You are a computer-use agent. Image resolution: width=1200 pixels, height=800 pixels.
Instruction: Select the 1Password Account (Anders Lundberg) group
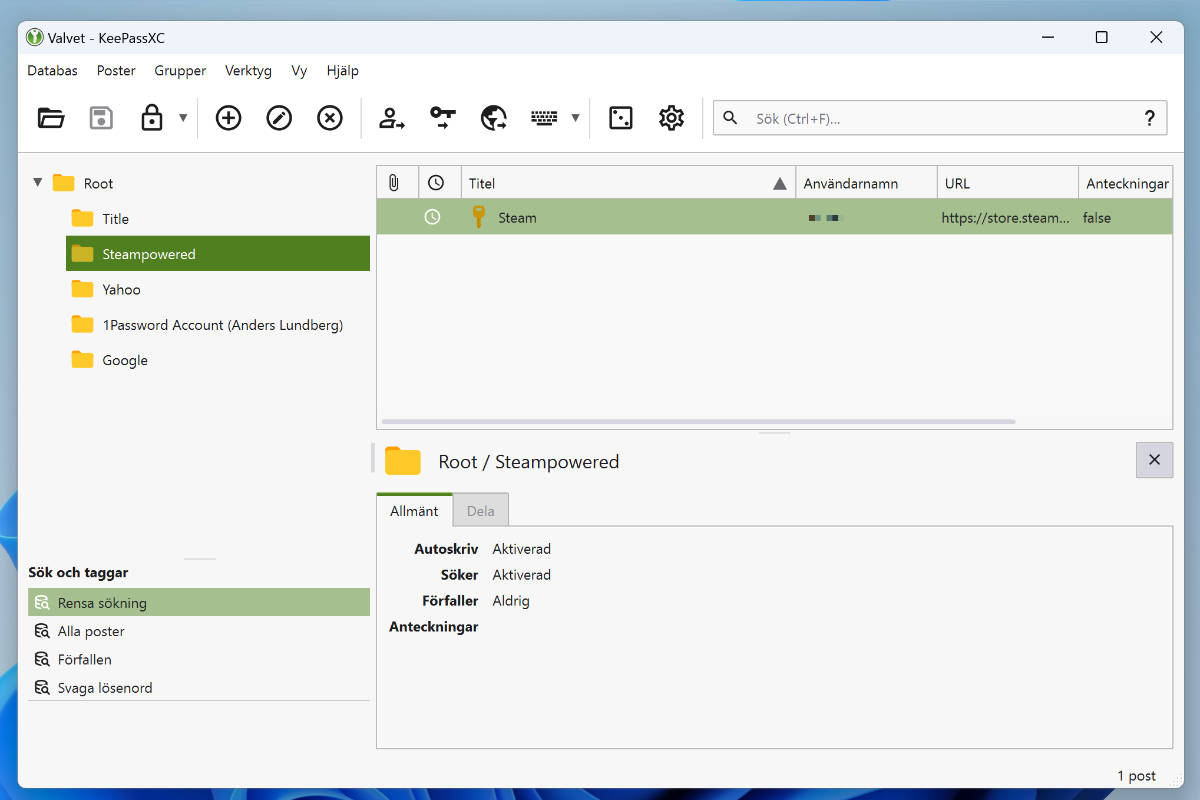point(222,325)
